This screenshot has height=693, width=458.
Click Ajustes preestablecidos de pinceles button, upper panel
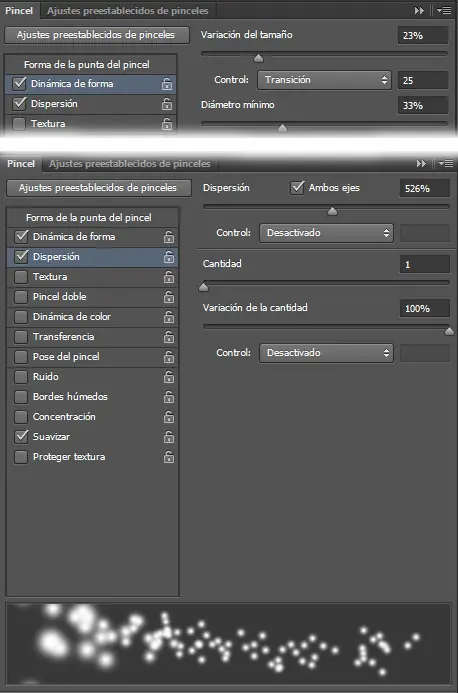click(97, 35)
